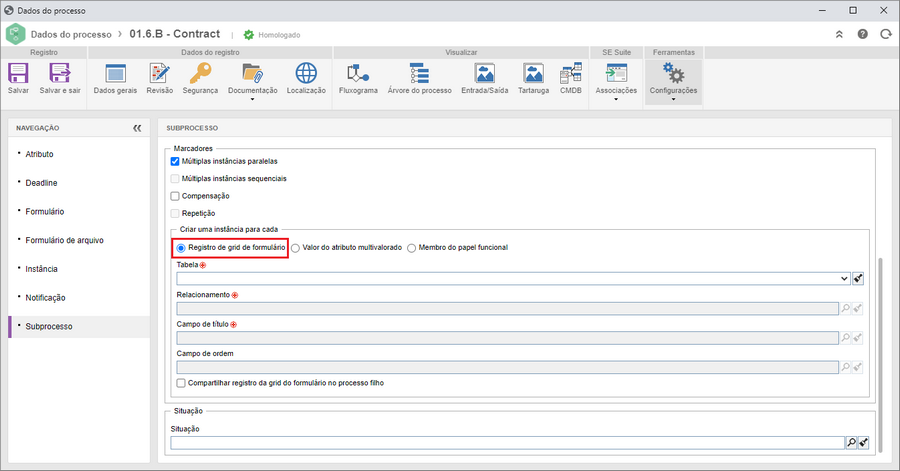
Task: Clear Situação field with eraser icon
Action: (x=863, y=443)
